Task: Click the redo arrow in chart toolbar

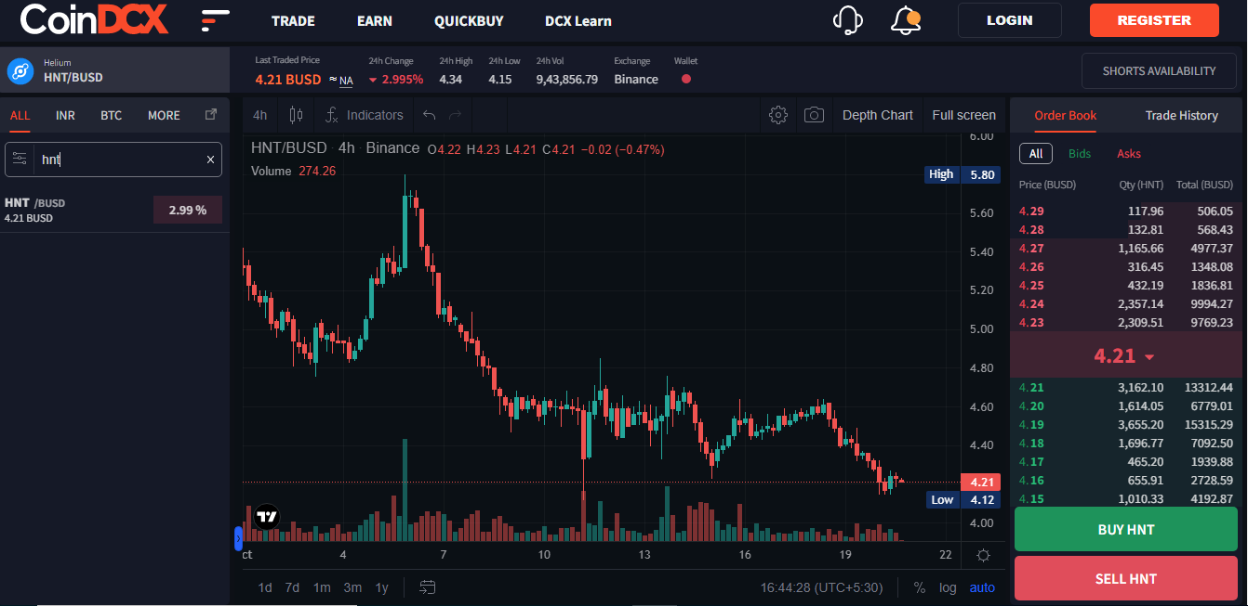Action: (x=456, y=115)
